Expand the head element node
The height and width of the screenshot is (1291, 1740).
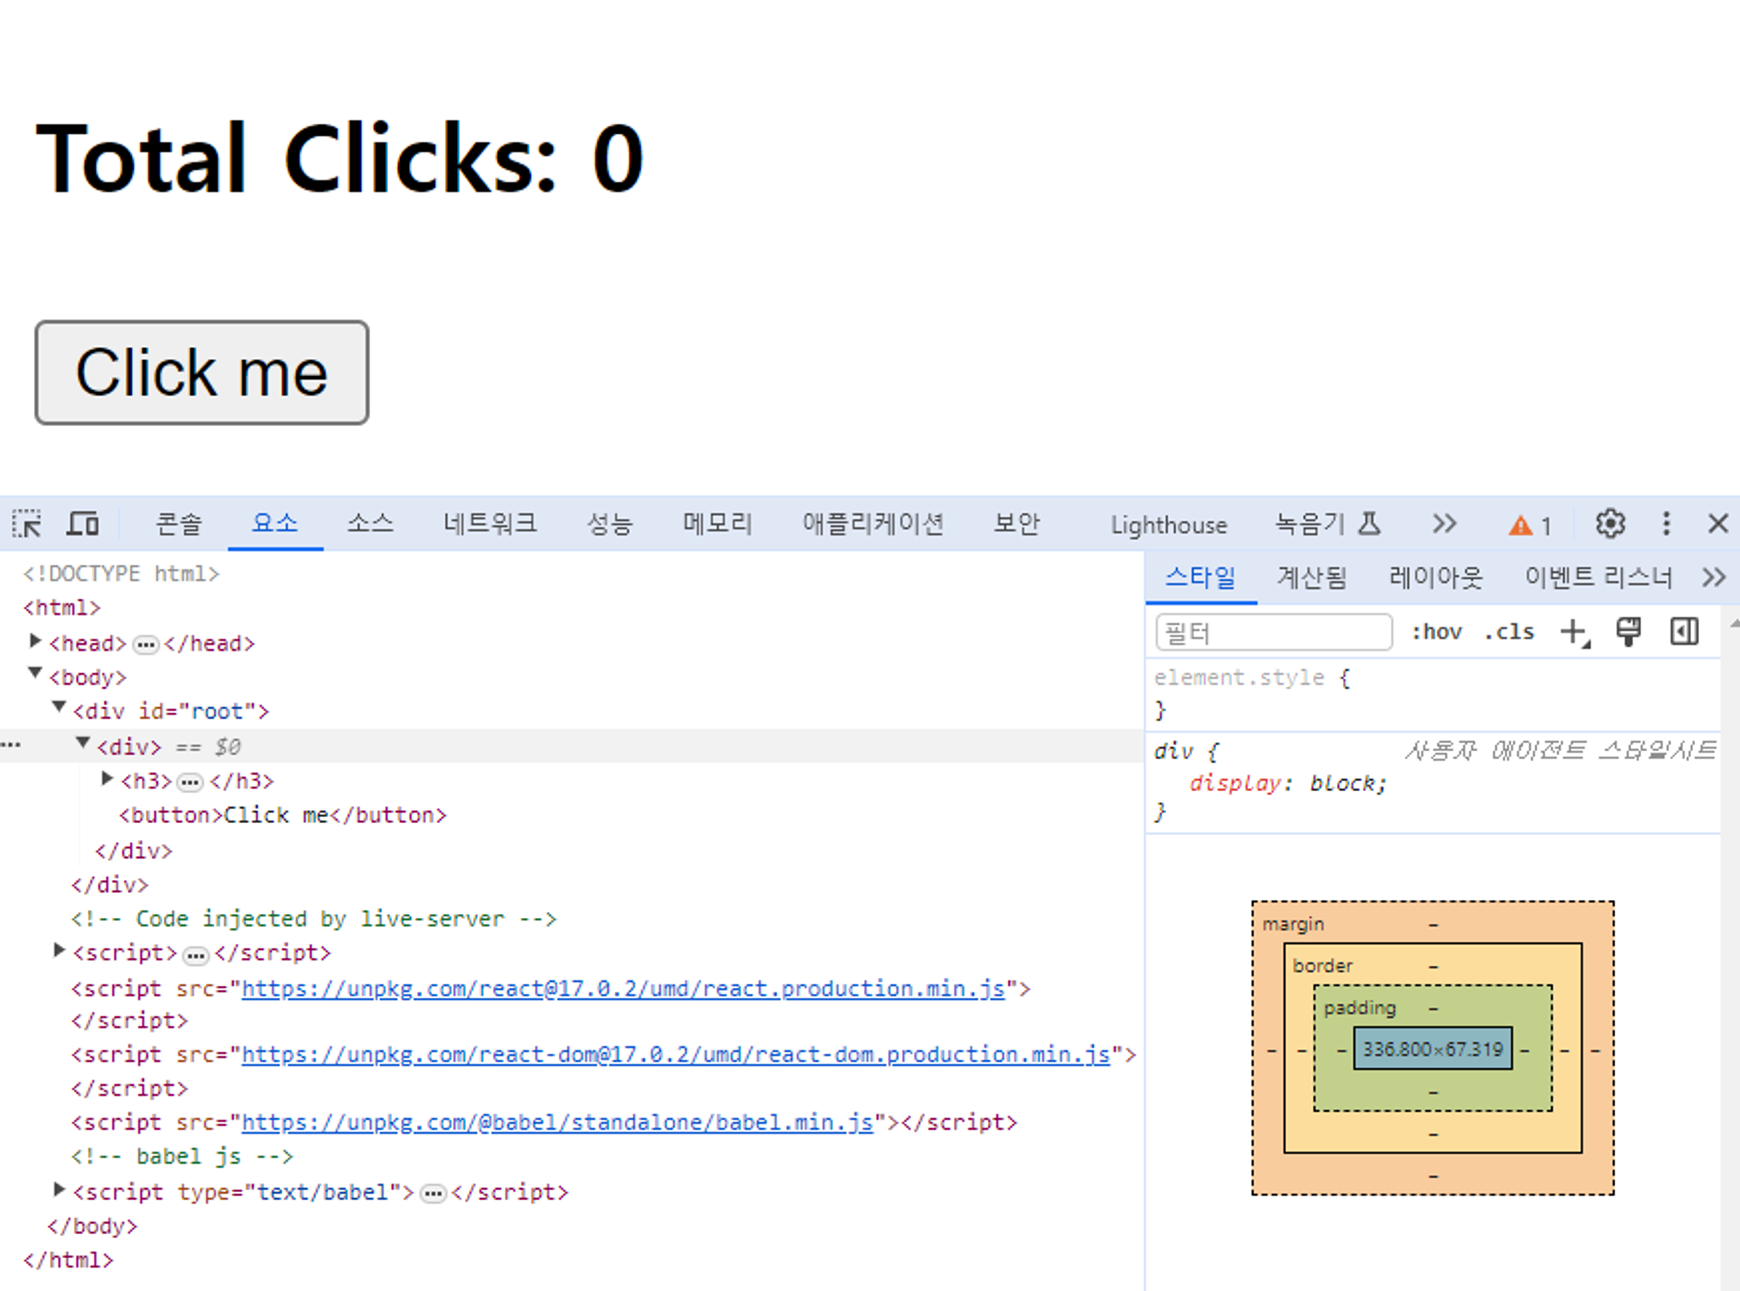pos(35,641)
